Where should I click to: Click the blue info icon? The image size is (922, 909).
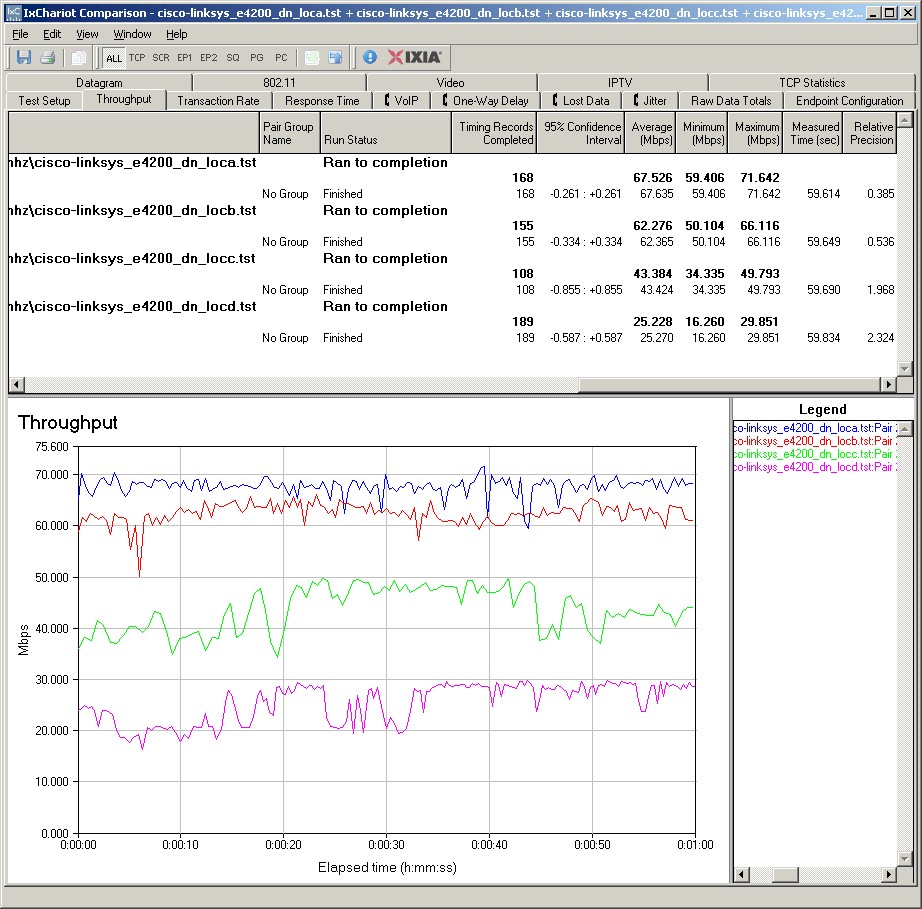point(370,57)
